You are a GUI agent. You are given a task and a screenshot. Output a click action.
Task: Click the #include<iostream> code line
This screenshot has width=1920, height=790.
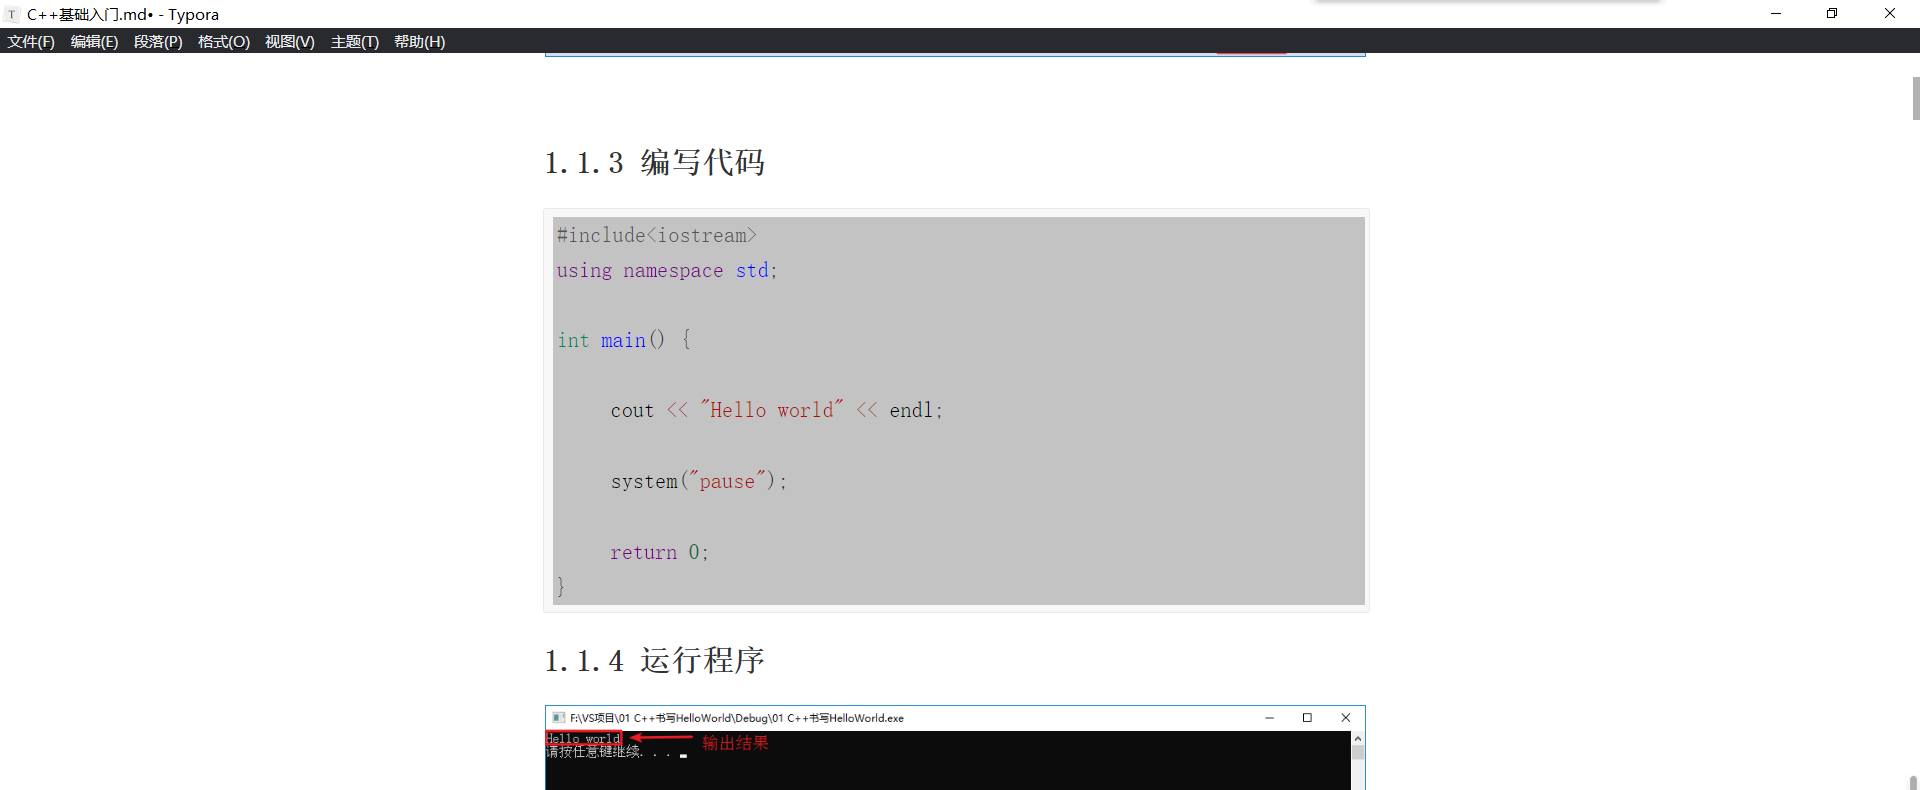(657, 235)
